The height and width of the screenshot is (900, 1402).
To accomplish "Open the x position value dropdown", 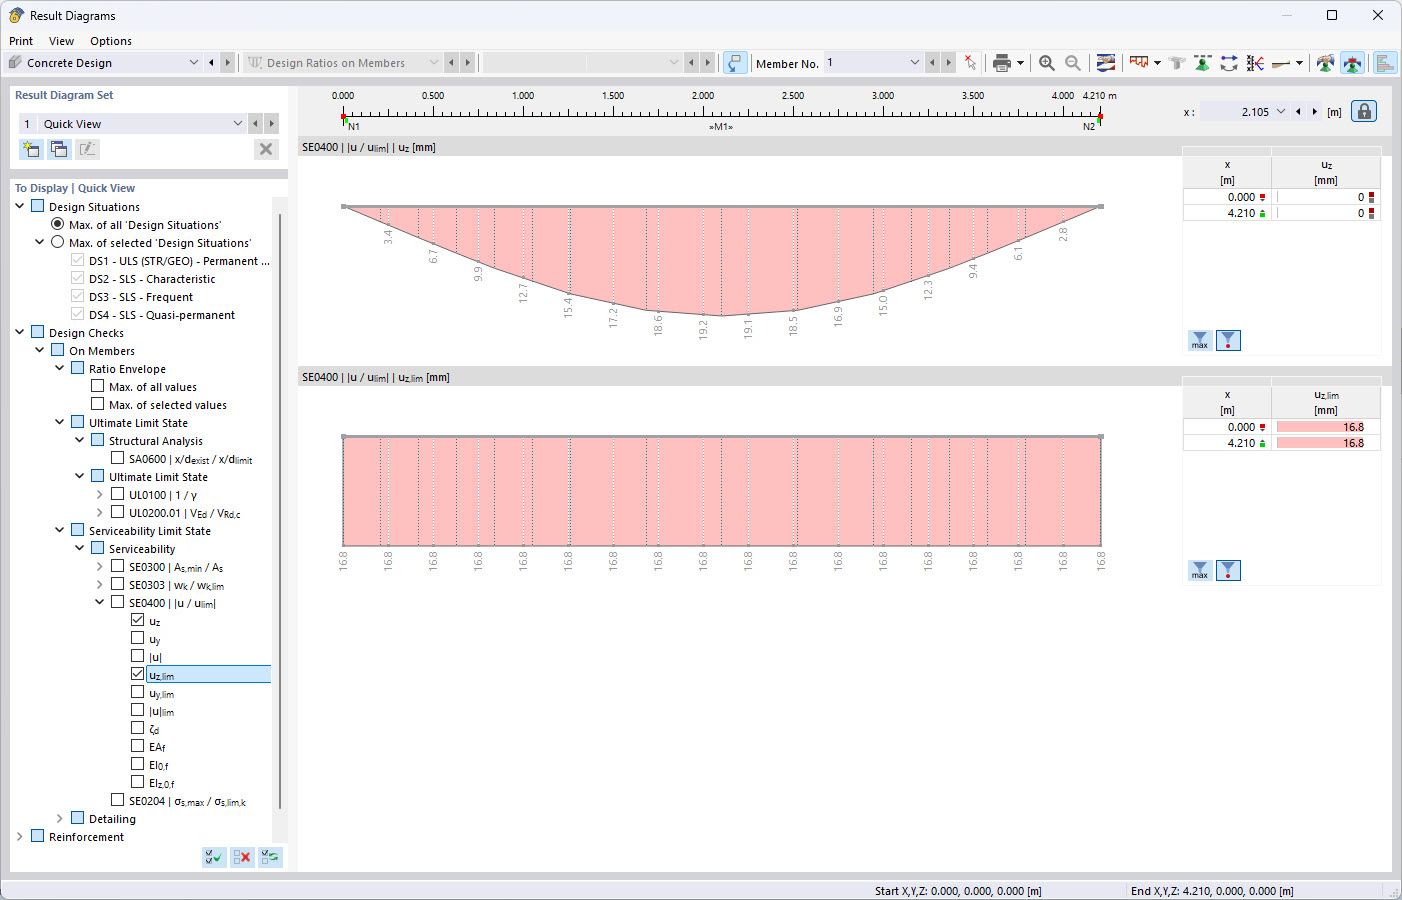I will pyautogui.click(x=1280, y=112).
